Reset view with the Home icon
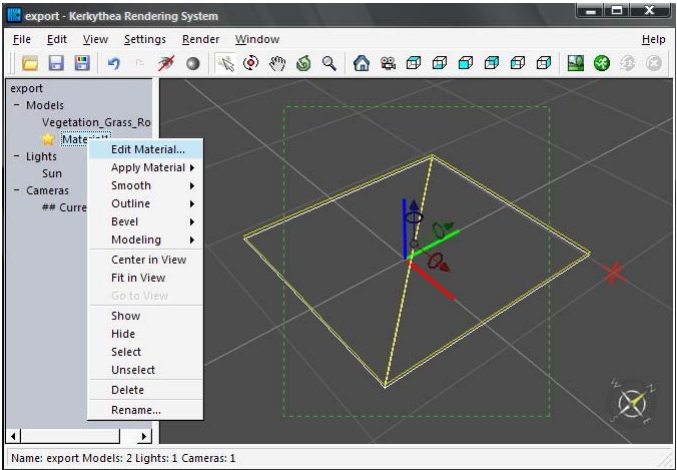The height and width of the screenshot is (470, 677). [x=361, y=63]
